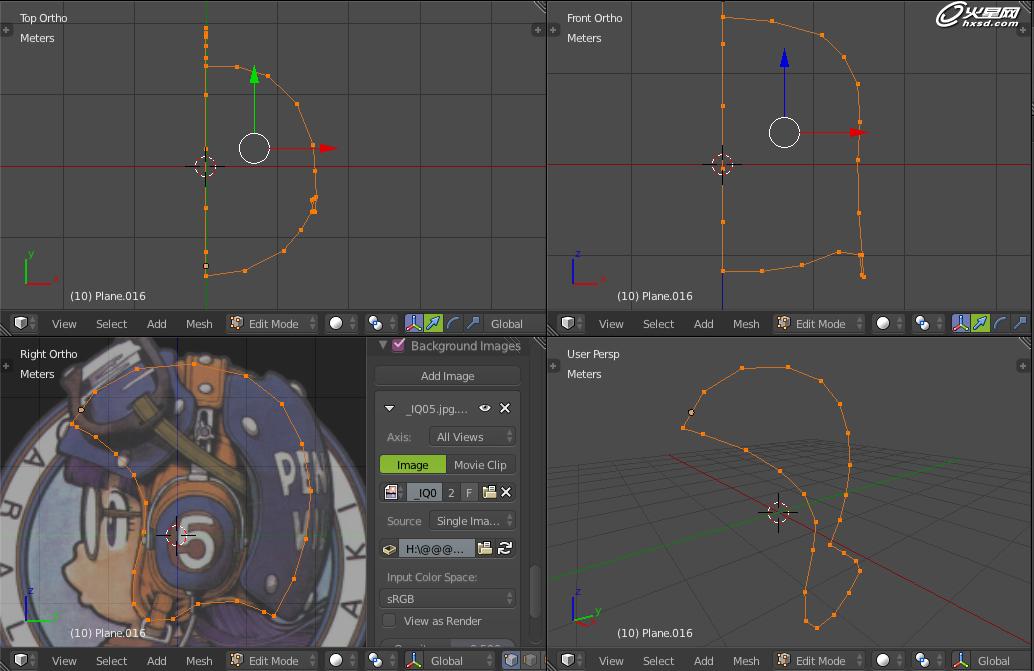
Task: Enable View as Render checkbox
Action: pyautogui.click(x=389, y=621)
